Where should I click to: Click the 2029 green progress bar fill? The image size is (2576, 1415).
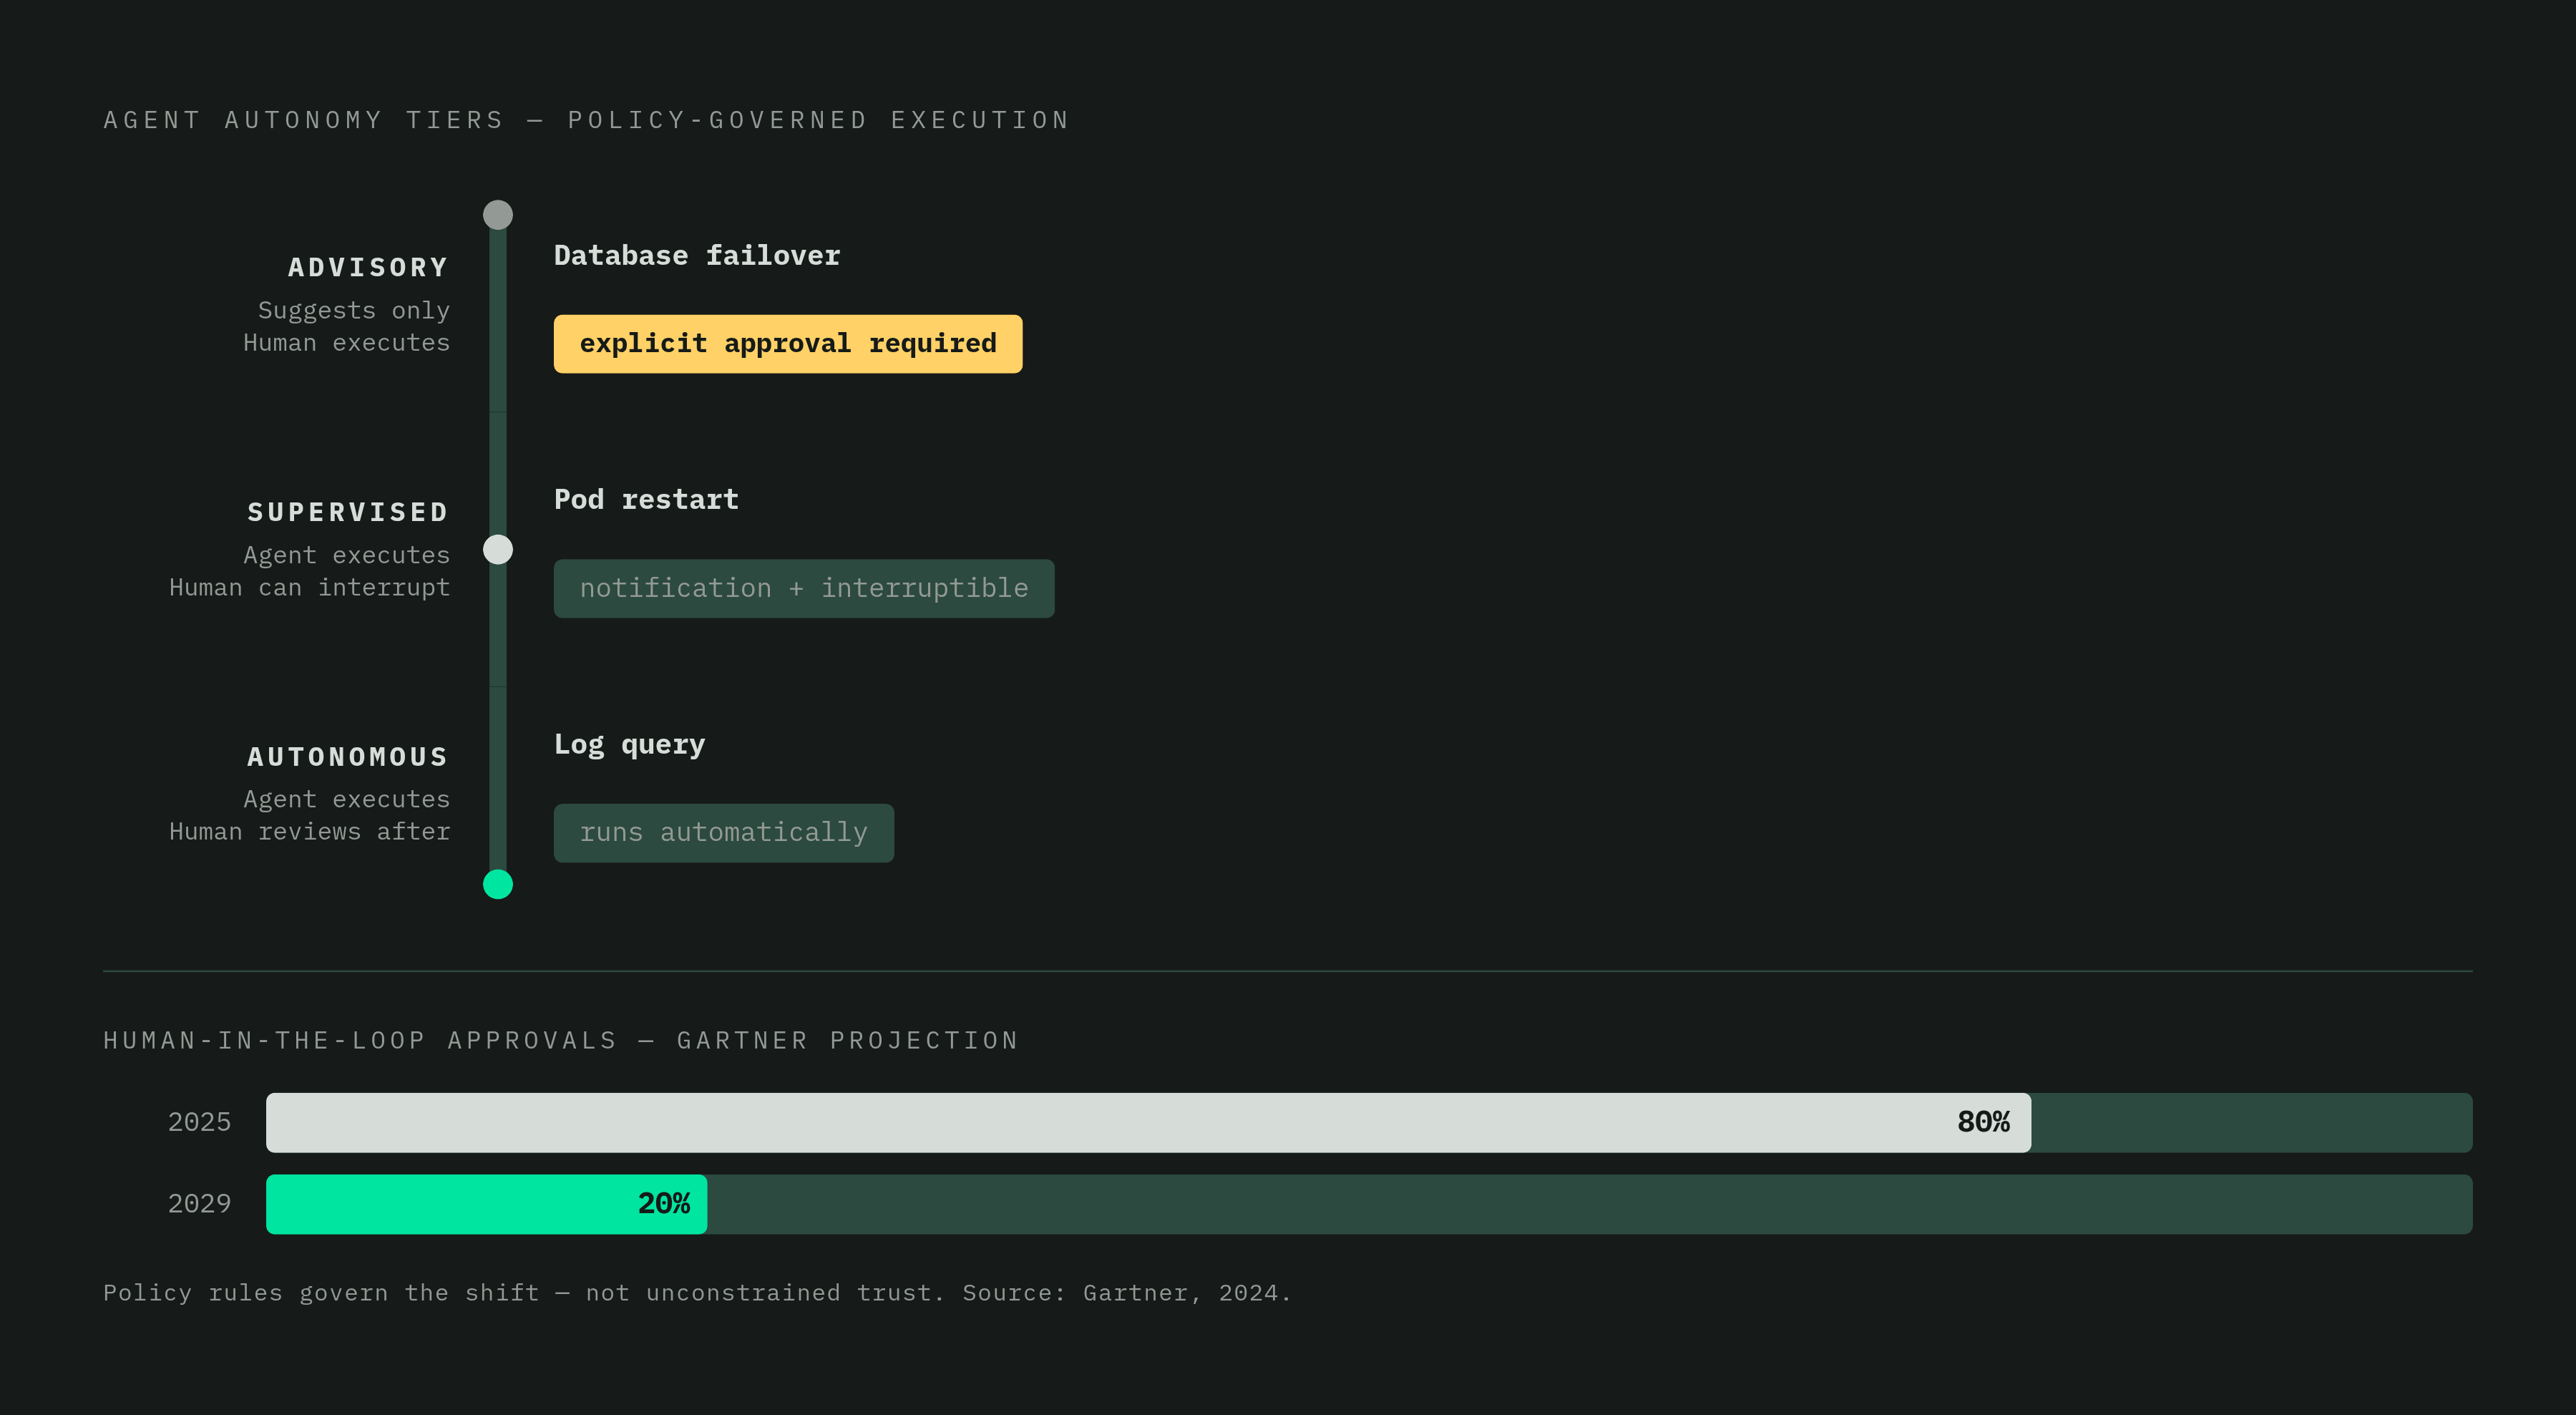486,1204
